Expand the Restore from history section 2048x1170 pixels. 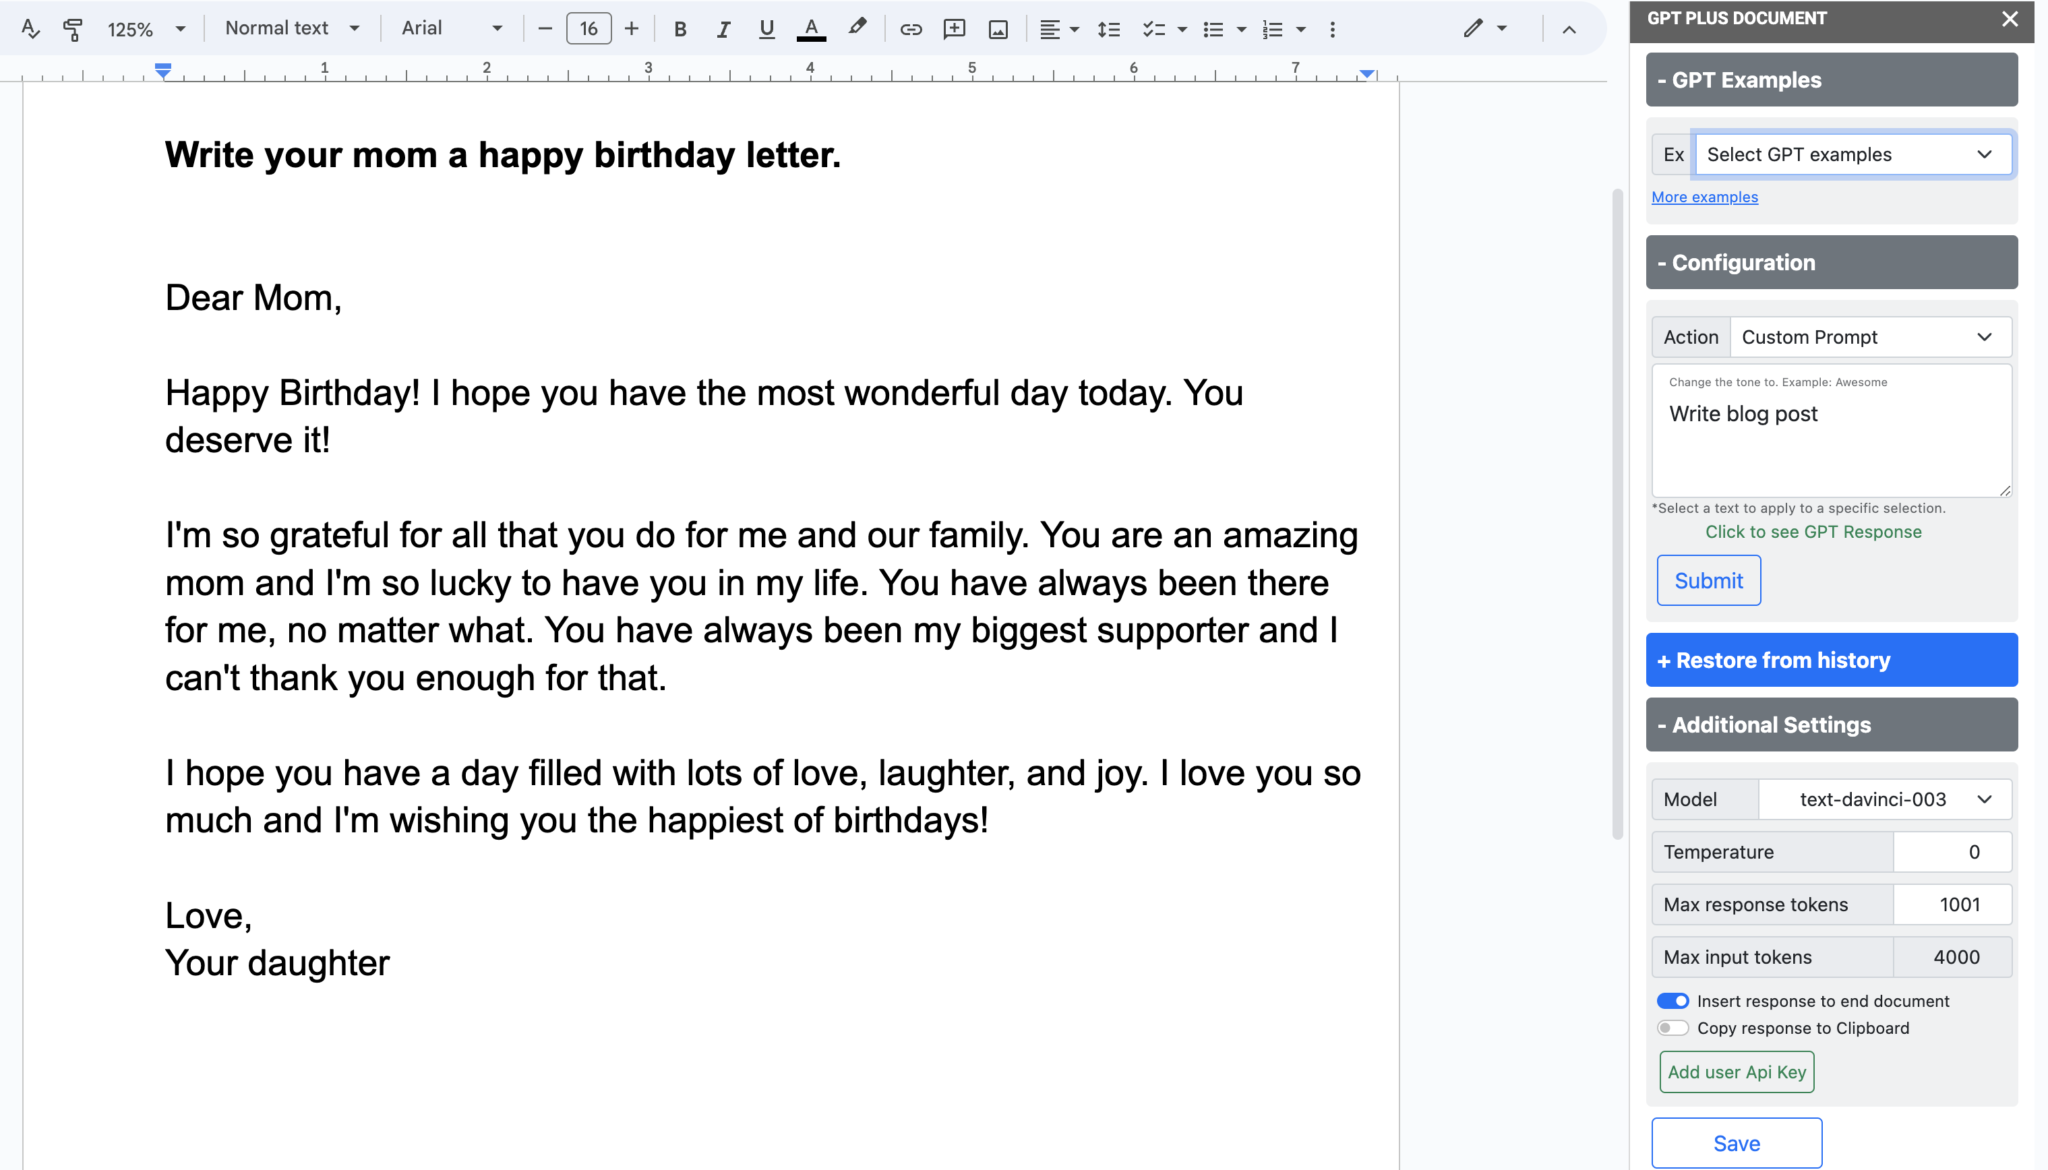pos(1831,660)
